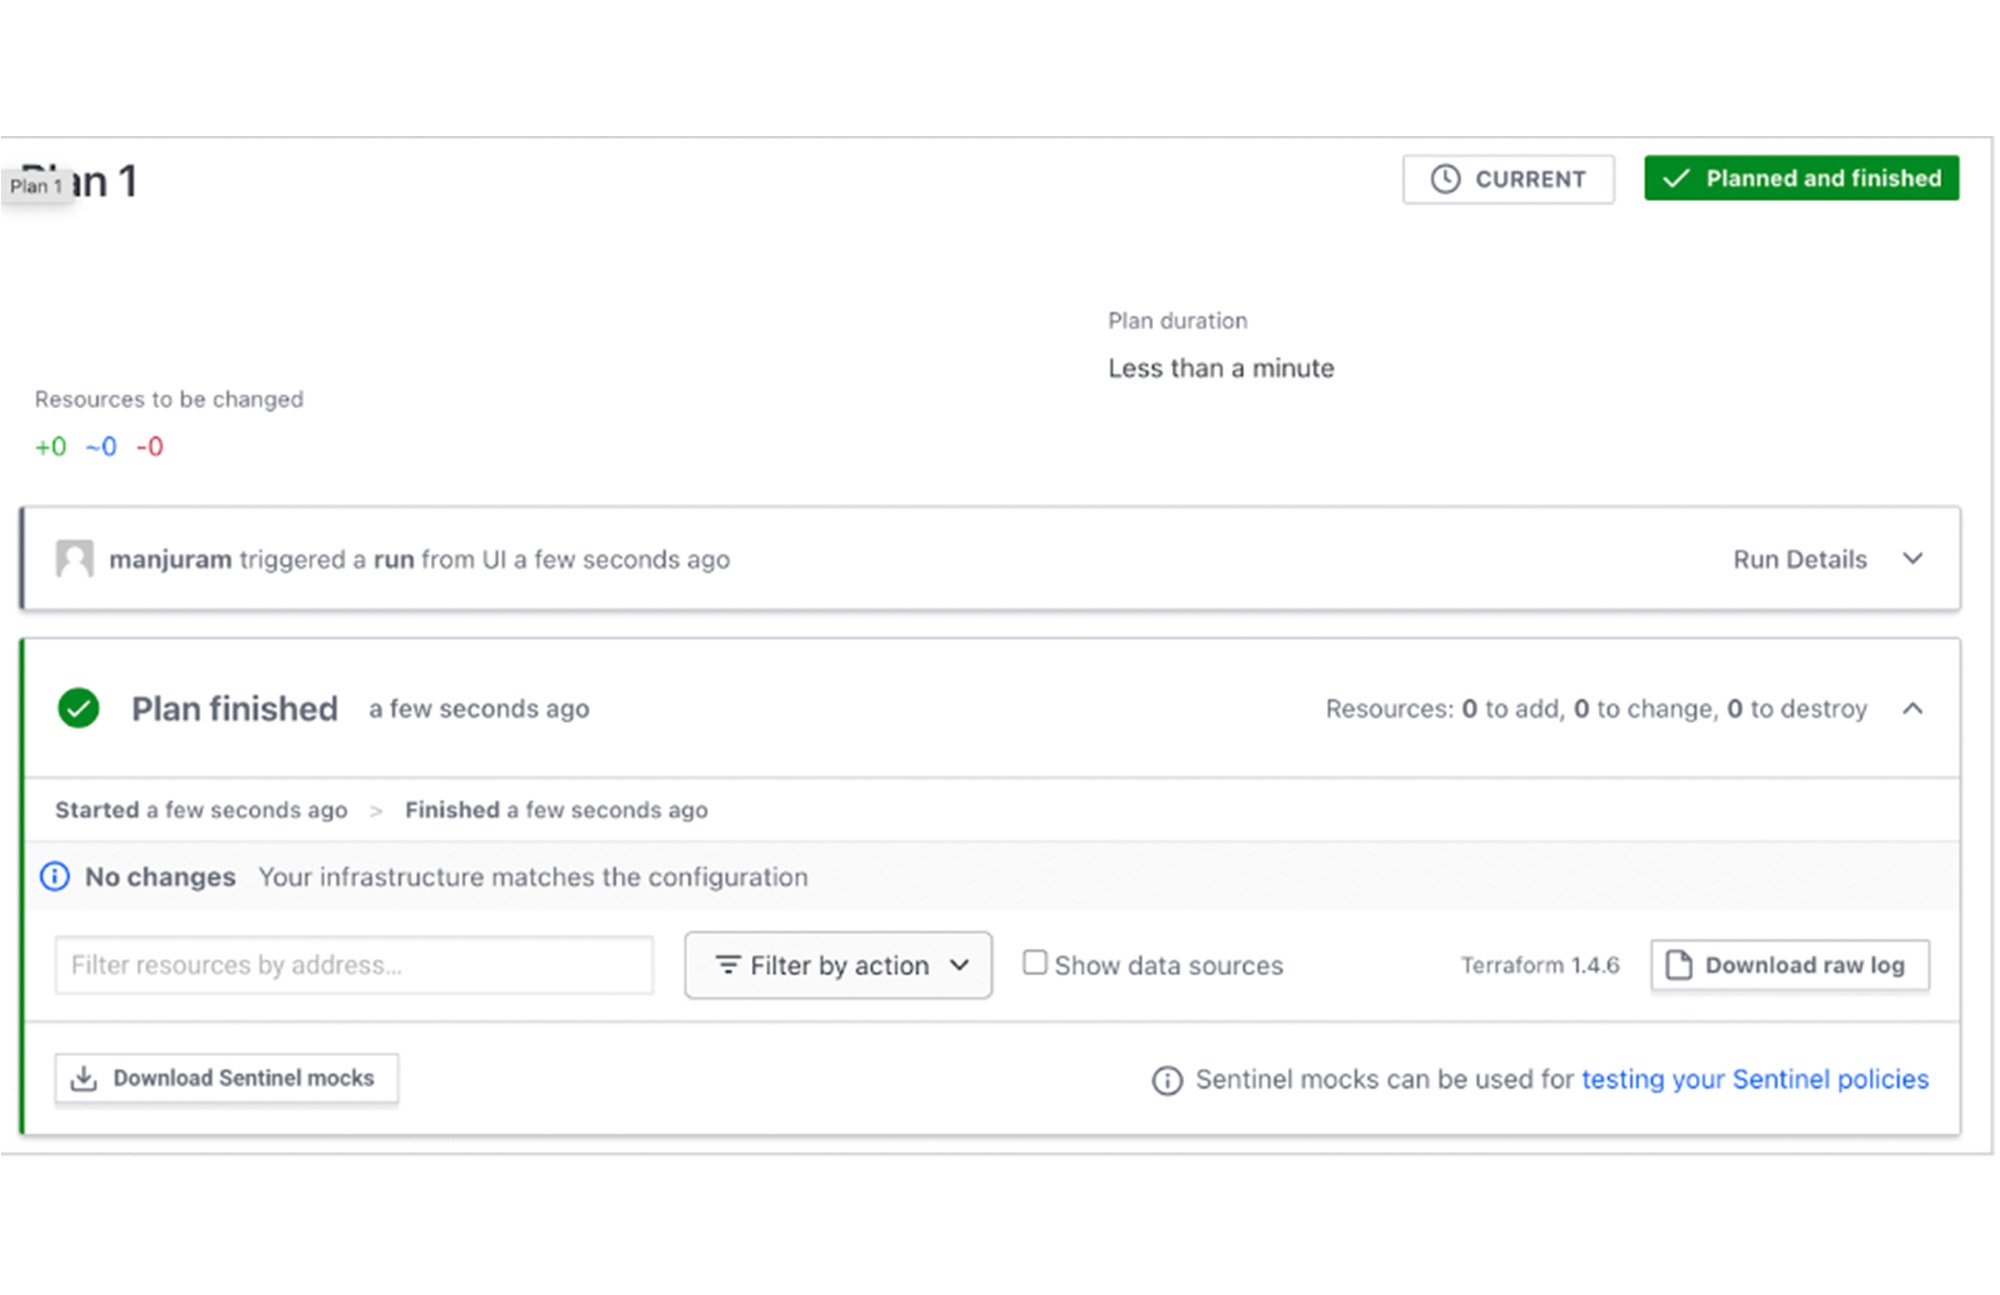Toggle the Show data sources checkbox
Image resolution: width=2000 pixels, height=1295 pixels.
[1035, 964]
